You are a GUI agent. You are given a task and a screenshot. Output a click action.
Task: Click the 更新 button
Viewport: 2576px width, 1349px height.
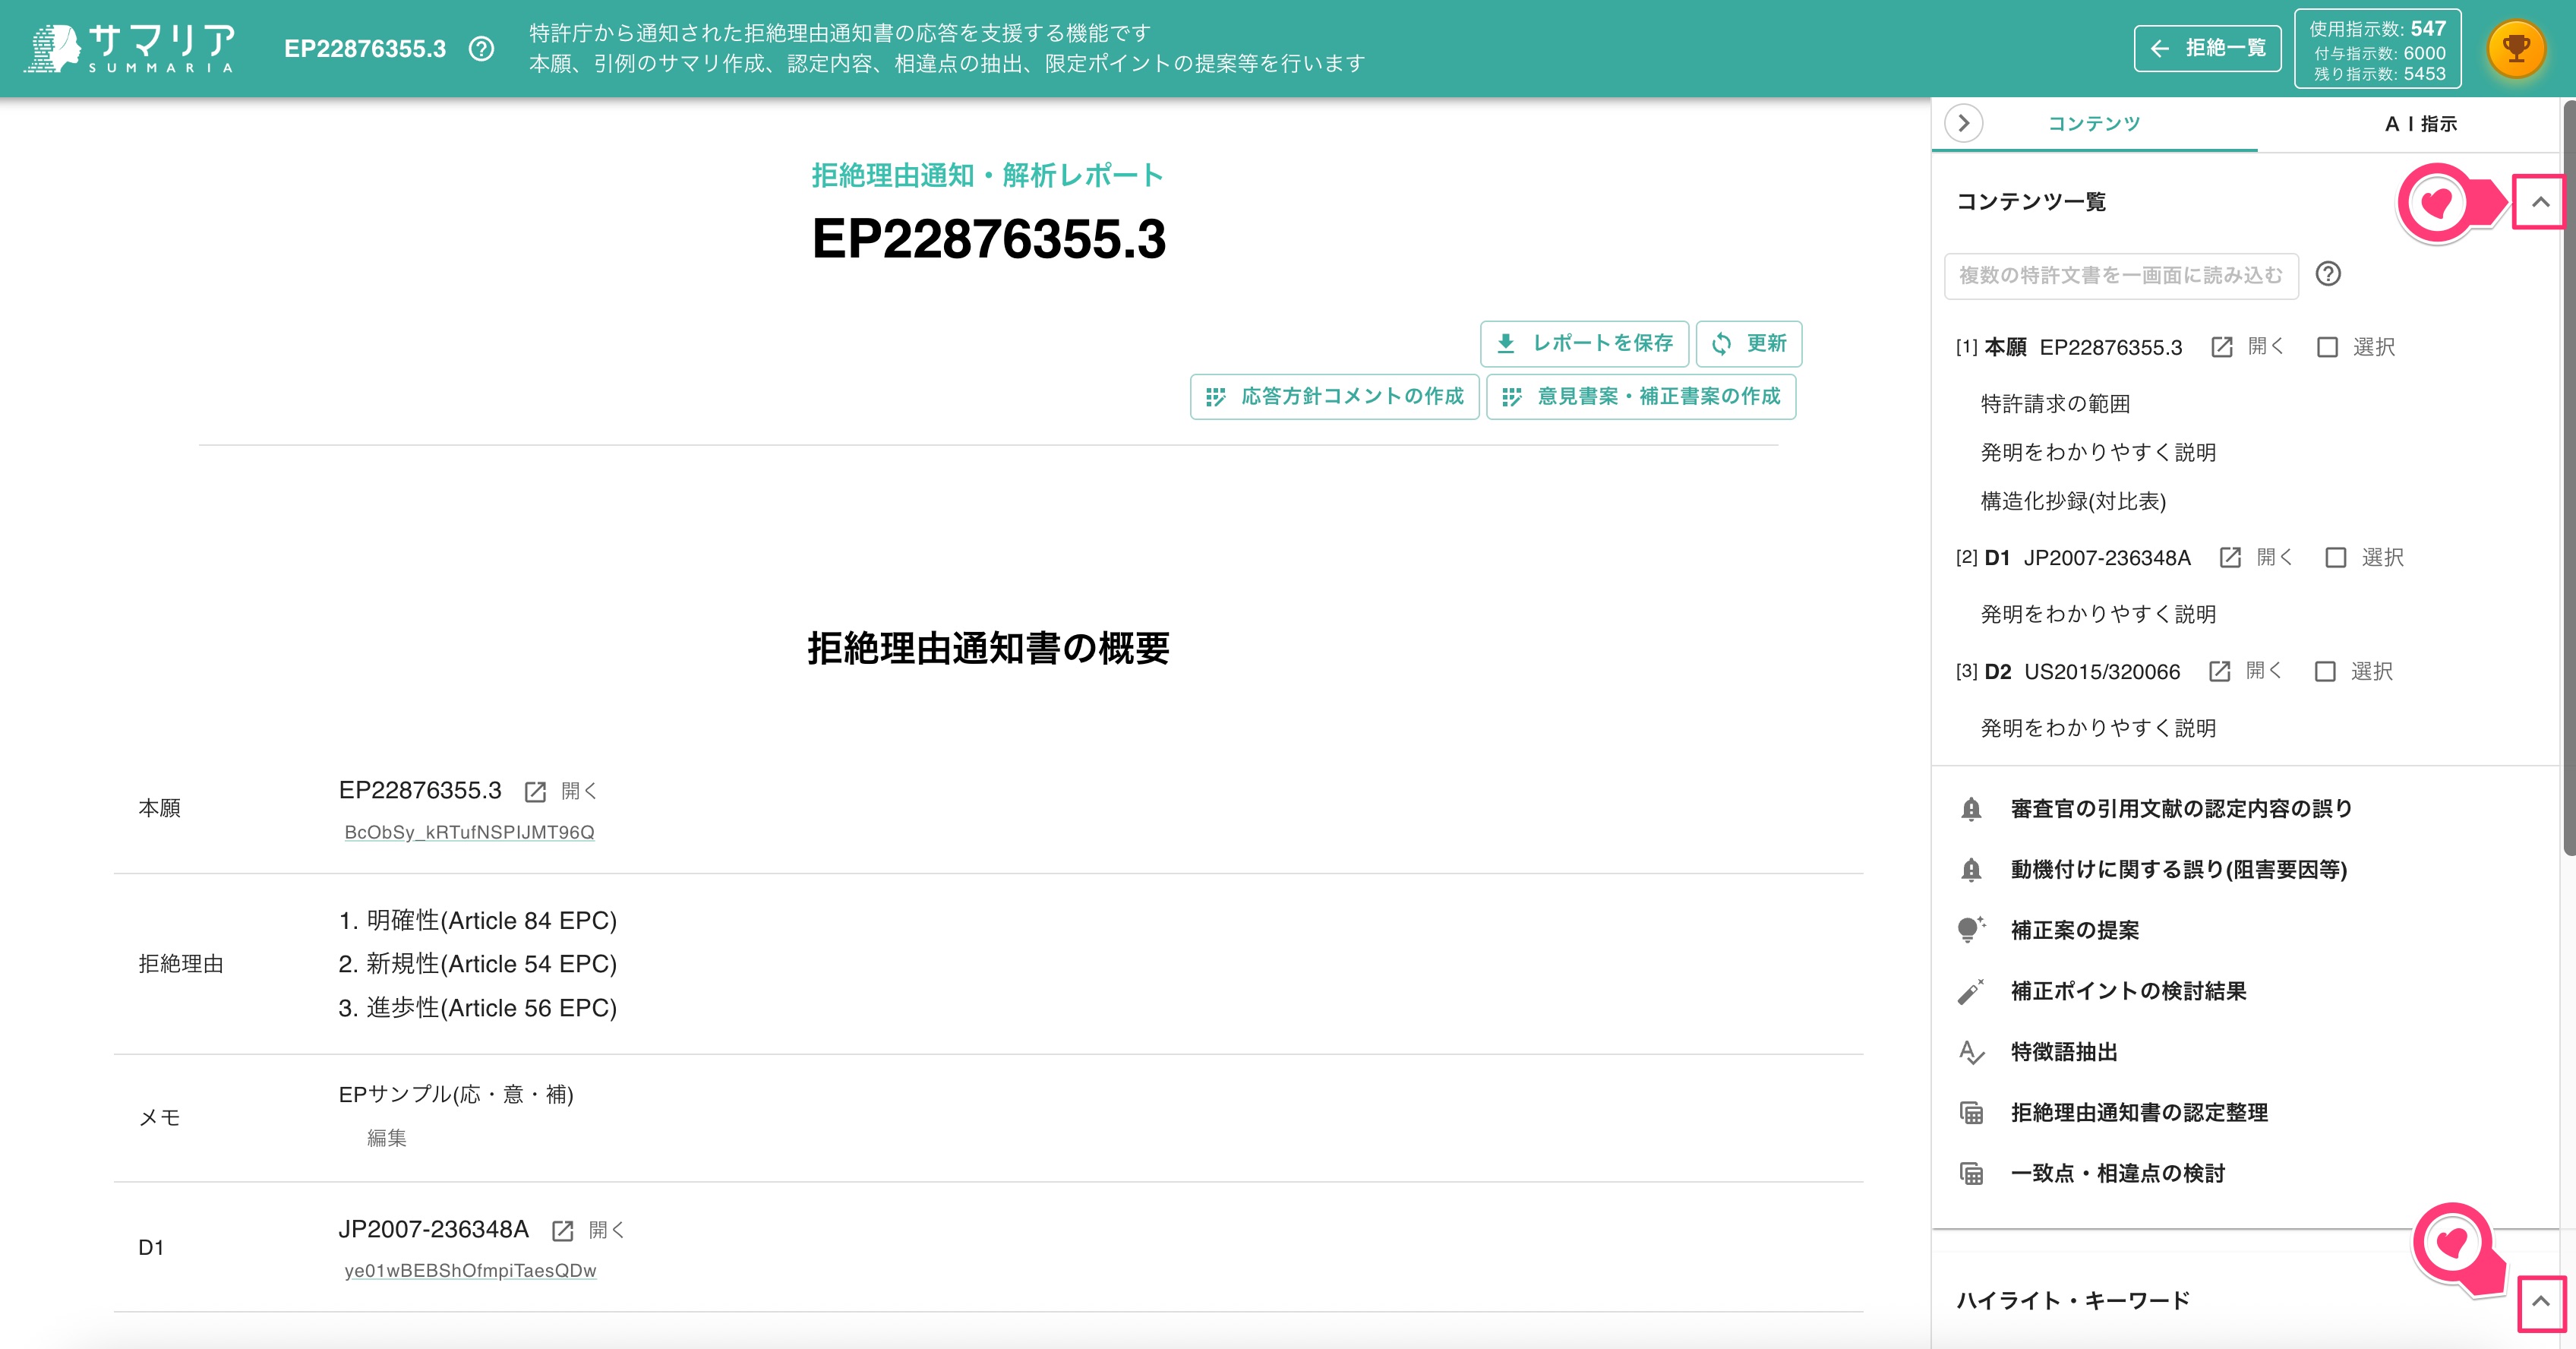click(x=1748, y=343)
